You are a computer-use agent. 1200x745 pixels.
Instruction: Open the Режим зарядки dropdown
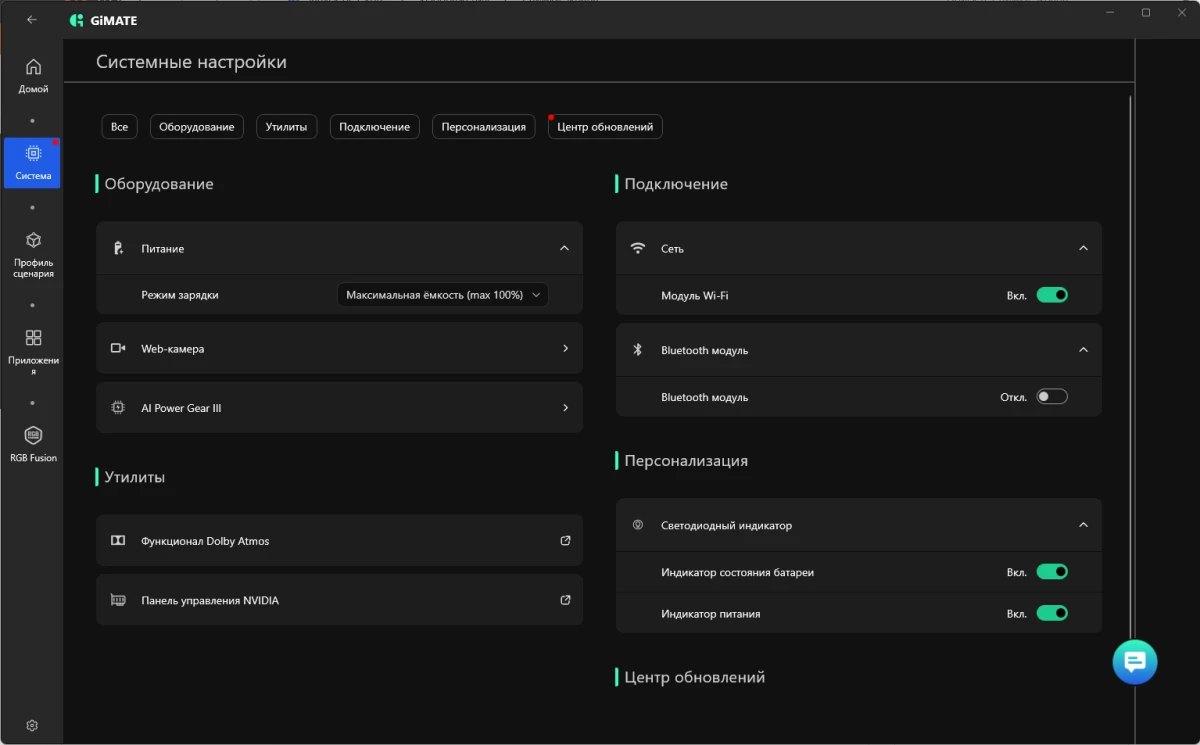[x=442, y=295]
